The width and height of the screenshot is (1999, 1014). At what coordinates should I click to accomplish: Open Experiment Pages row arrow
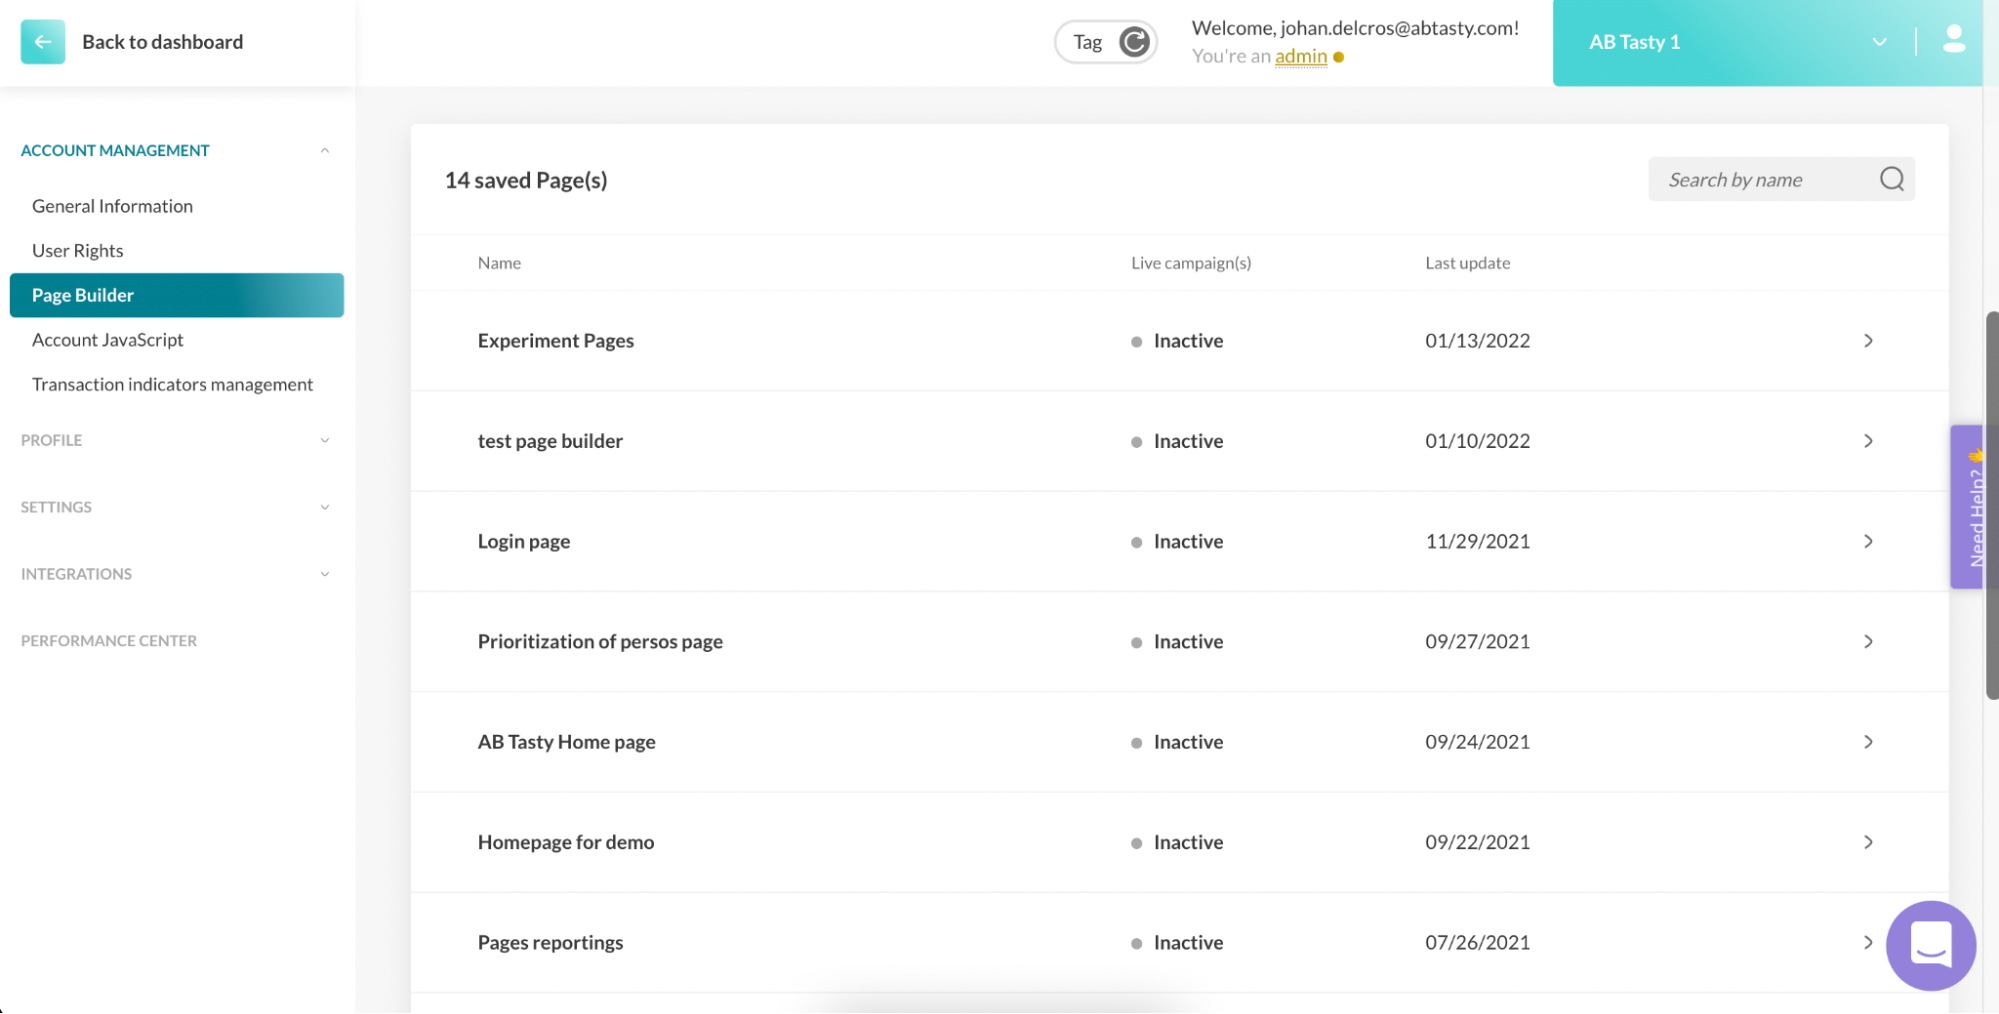tap(1868, 341)
